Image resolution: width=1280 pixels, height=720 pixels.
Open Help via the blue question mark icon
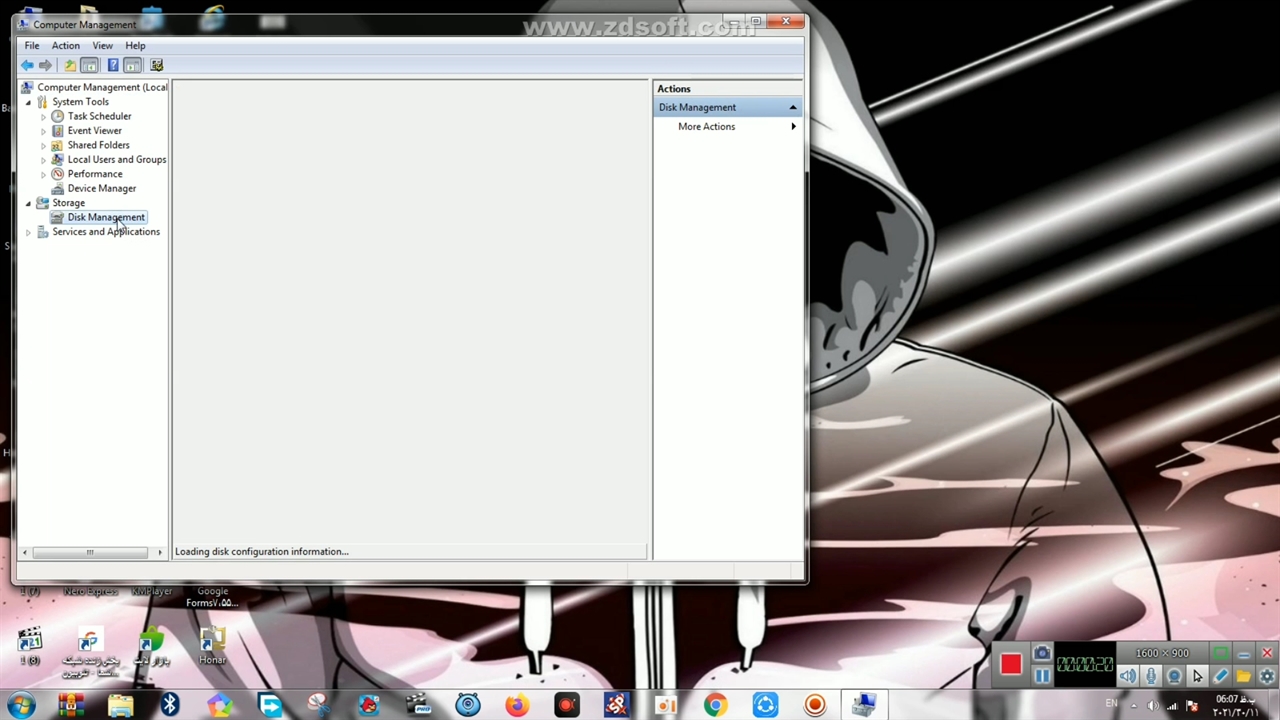[113, 65]
